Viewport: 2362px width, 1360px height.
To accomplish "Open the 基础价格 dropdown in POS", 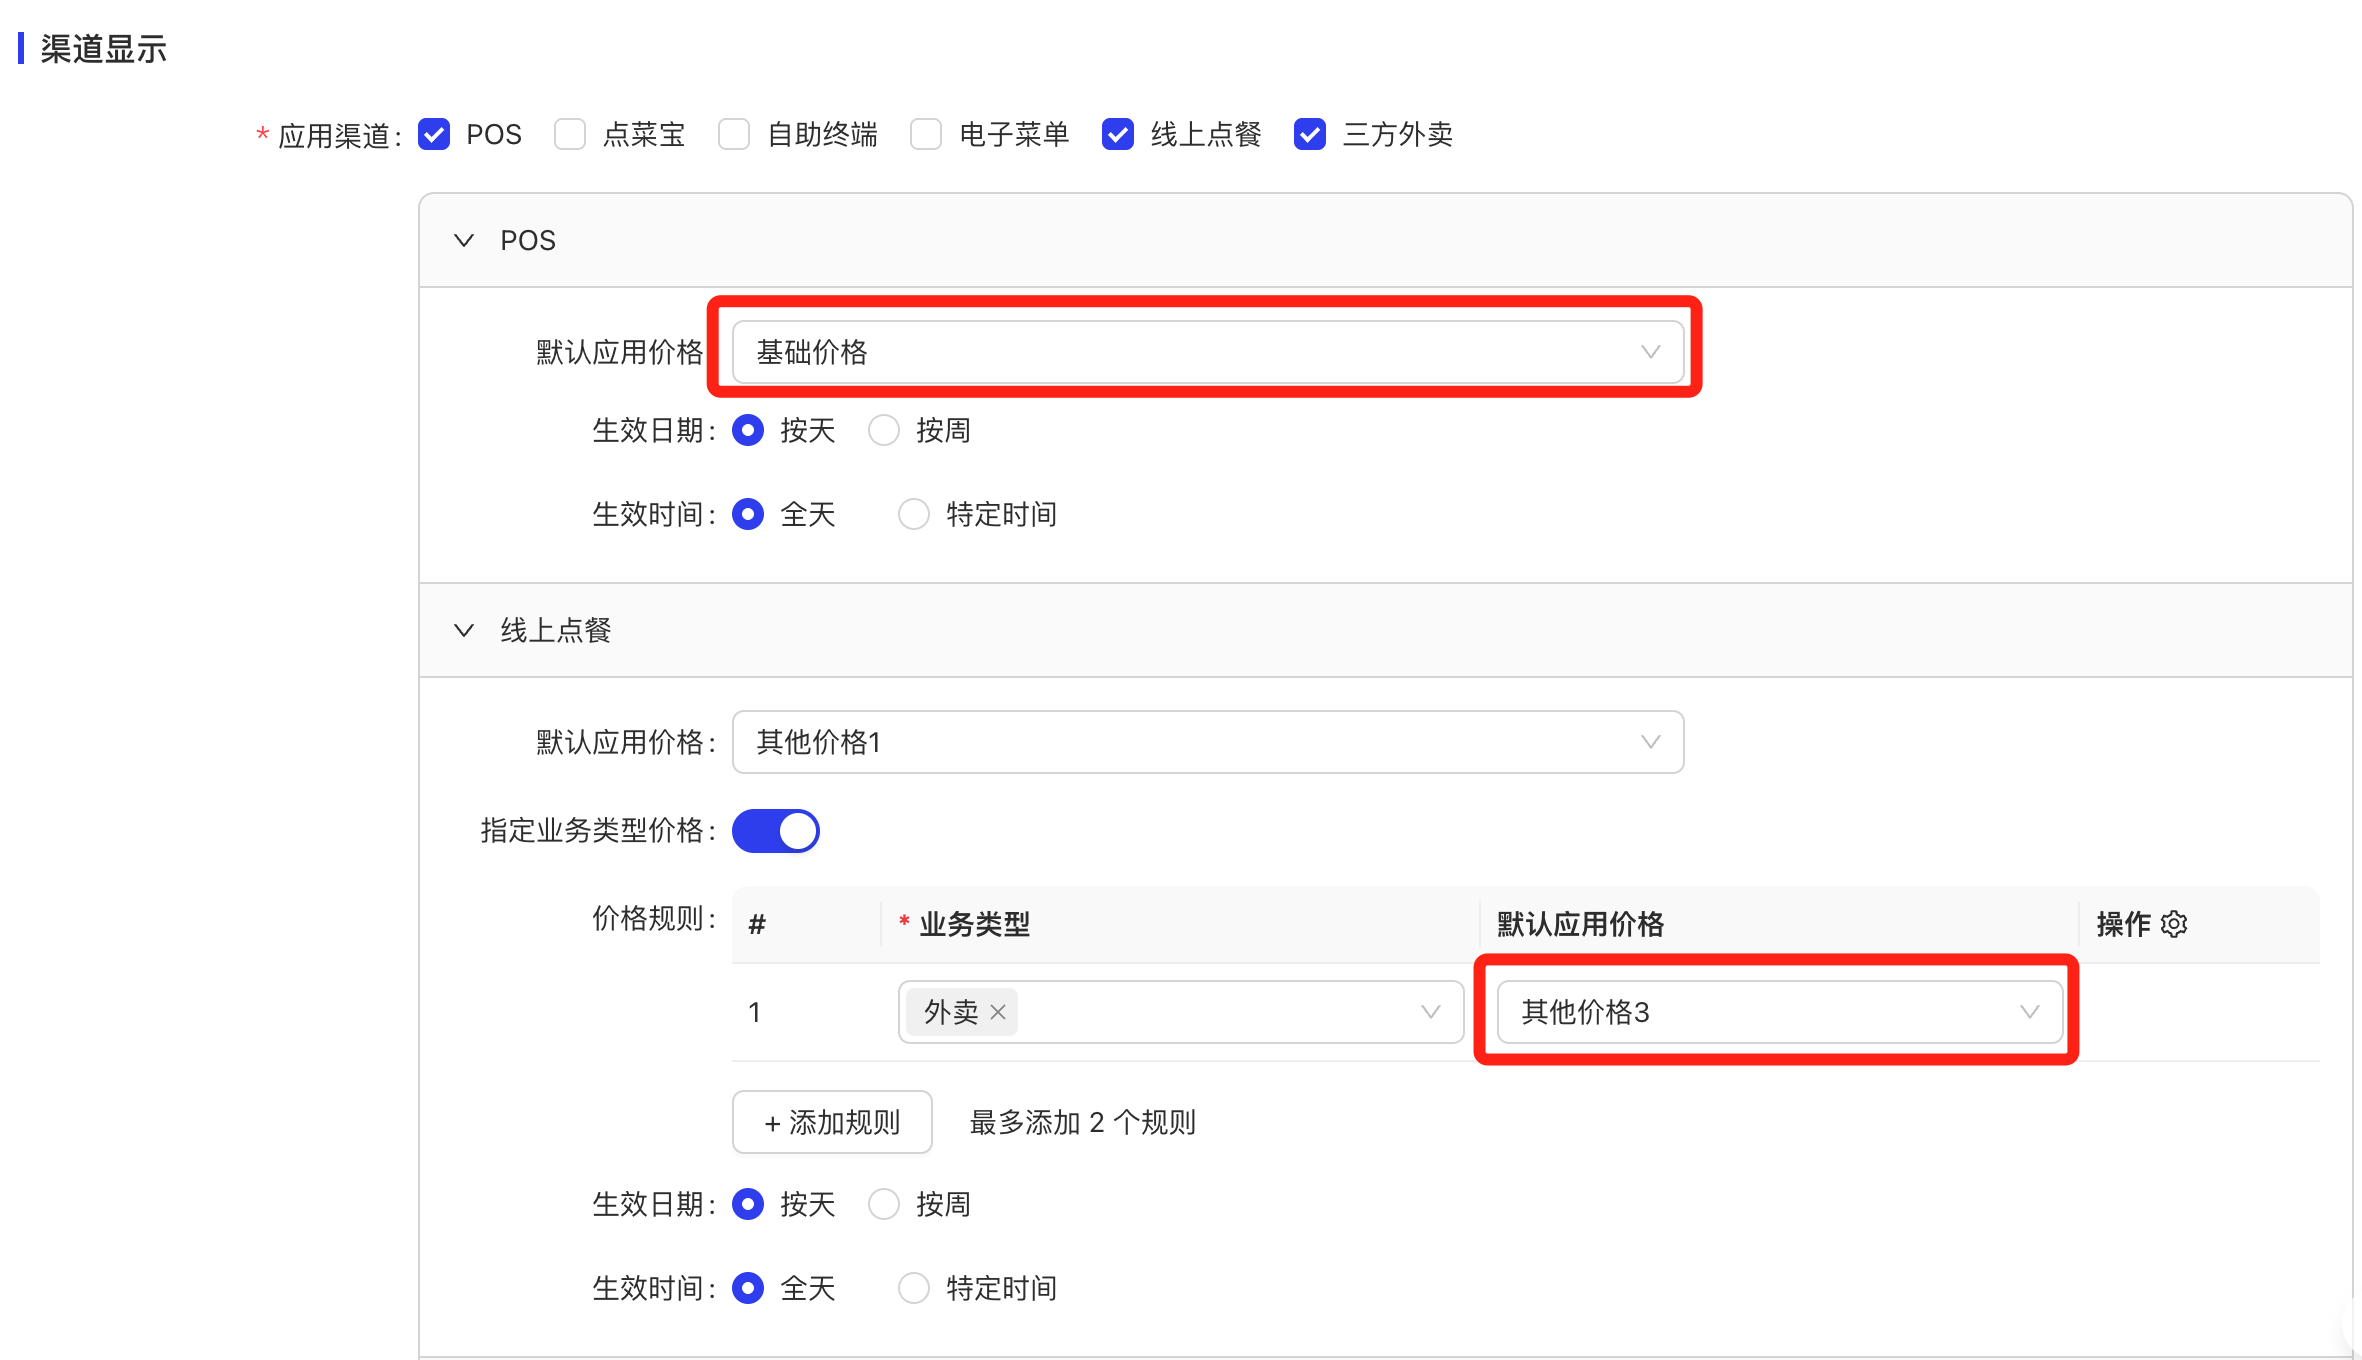I will 1207,352.
